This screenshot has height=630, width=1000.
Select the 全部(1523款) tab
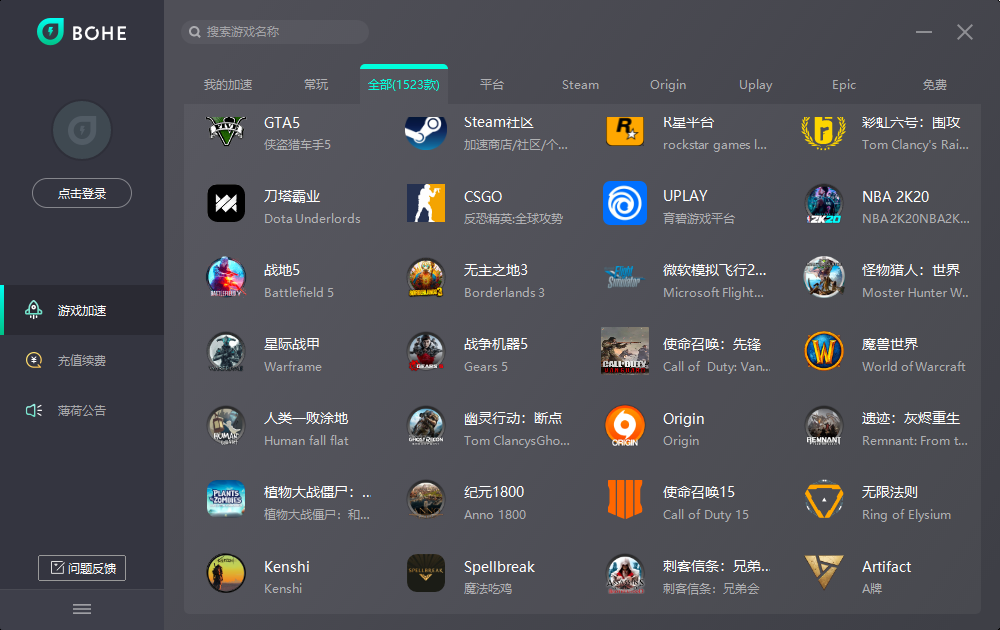coord(404,84)
